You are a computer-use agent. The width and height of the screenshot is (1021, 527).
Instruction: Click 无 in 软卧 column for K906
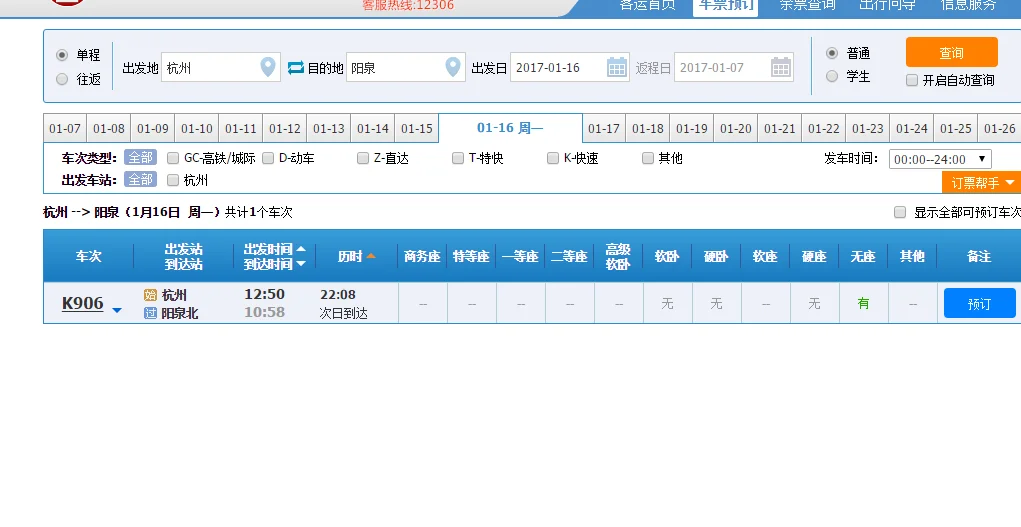667,303
